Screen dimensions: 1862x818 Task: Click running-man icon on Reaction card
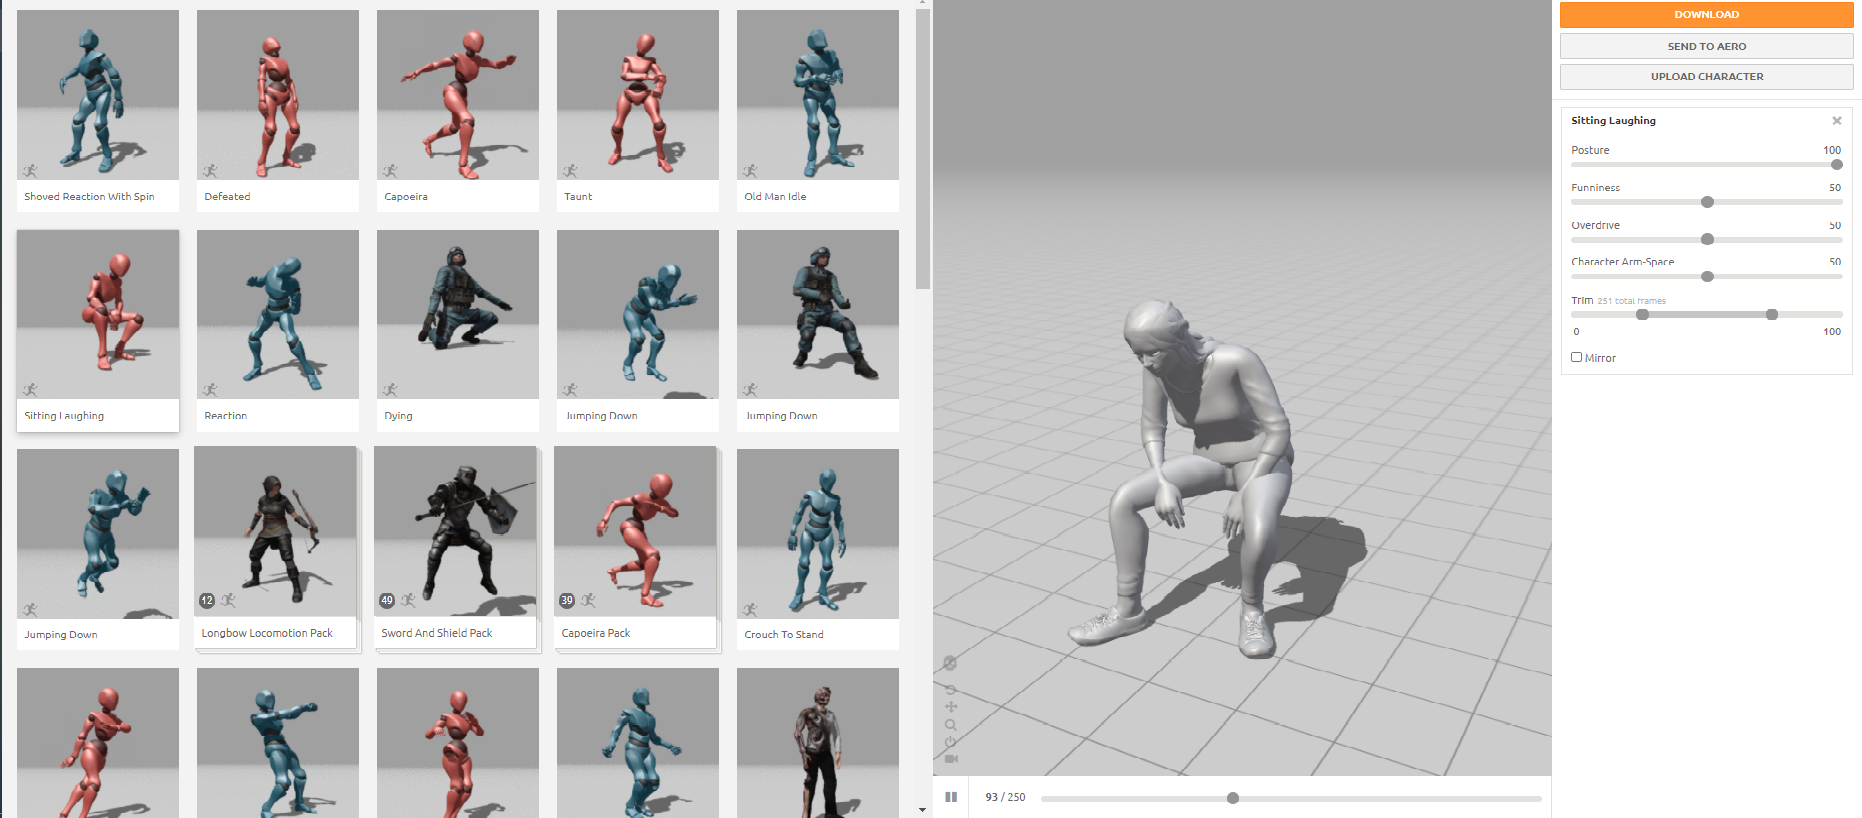click(x=210, y=390)
